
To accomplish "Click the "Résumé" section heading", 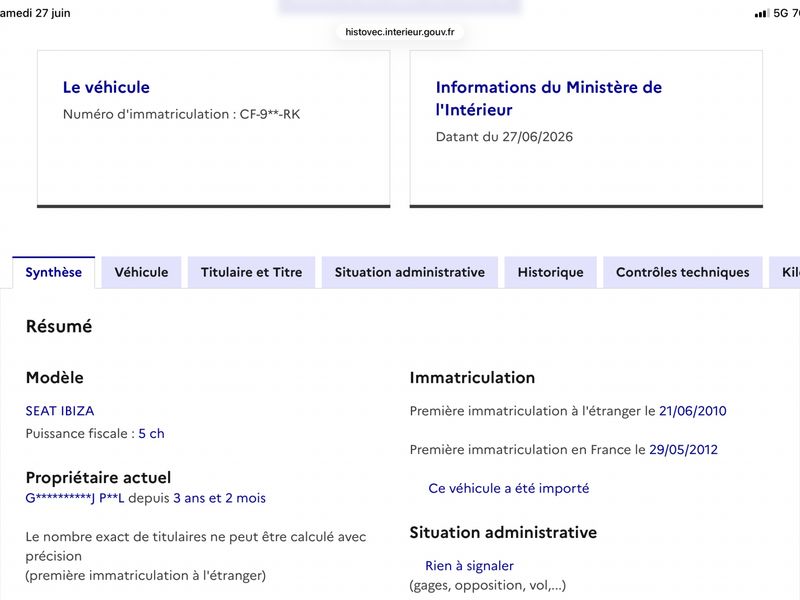I will [59, 327].
